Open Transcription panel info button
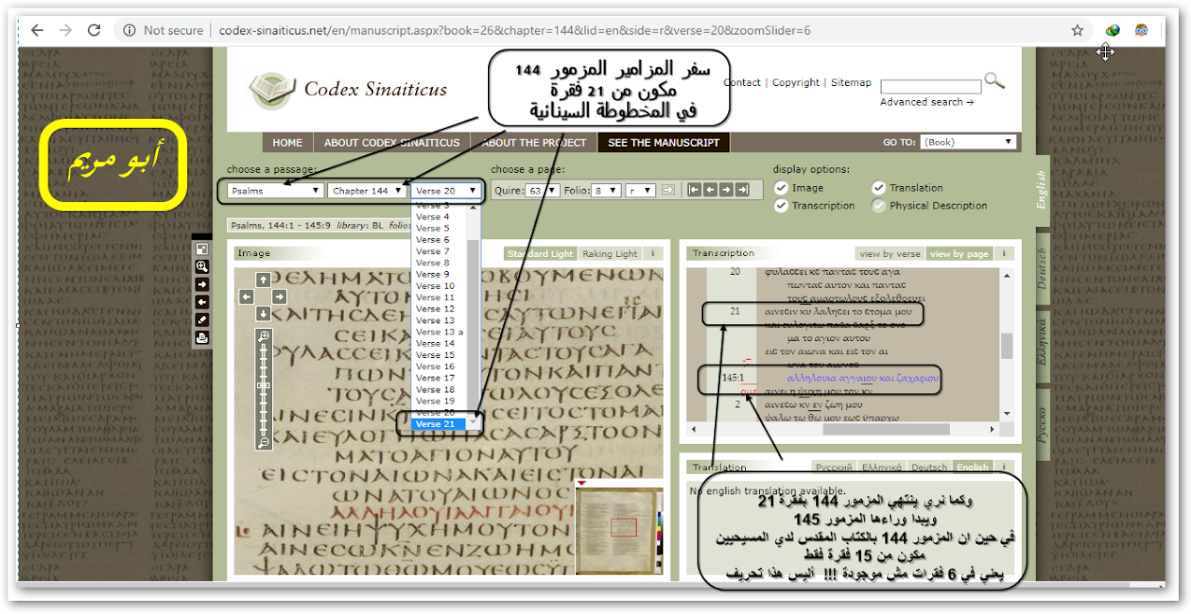This screenshot has width=1191, height=614. (1003, 254)
